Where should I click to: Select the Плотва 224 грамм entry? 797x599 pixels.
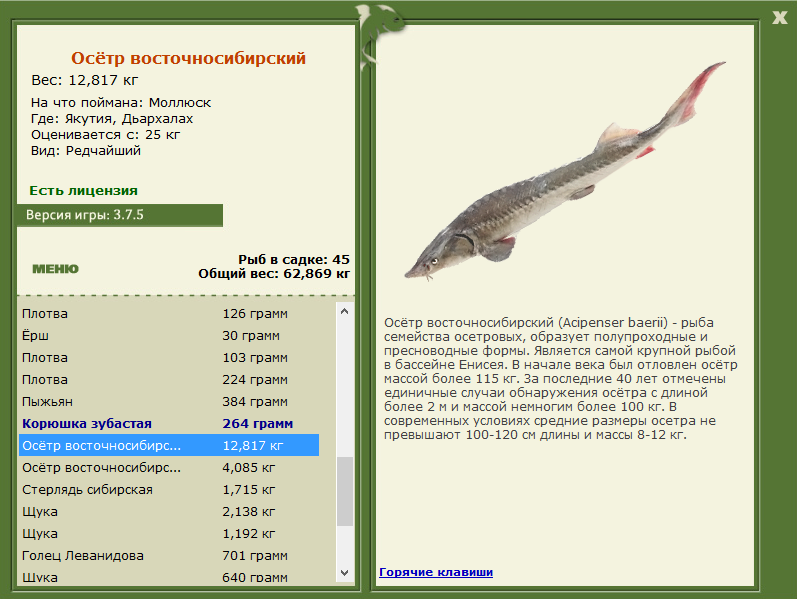click(x=169, y=379)
